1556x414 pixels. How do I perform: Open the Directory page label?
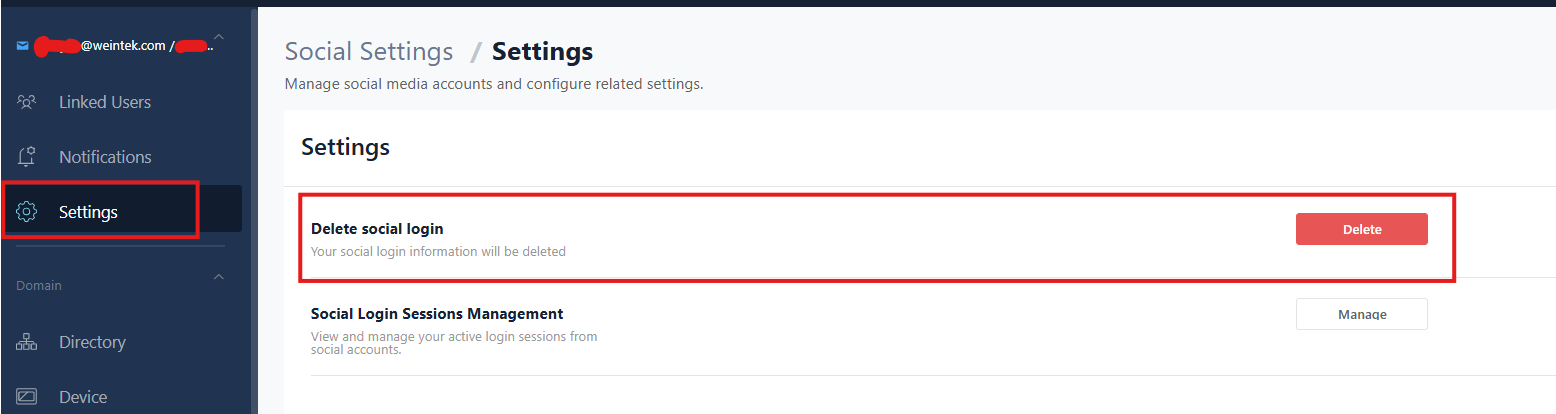click(92, 342)
